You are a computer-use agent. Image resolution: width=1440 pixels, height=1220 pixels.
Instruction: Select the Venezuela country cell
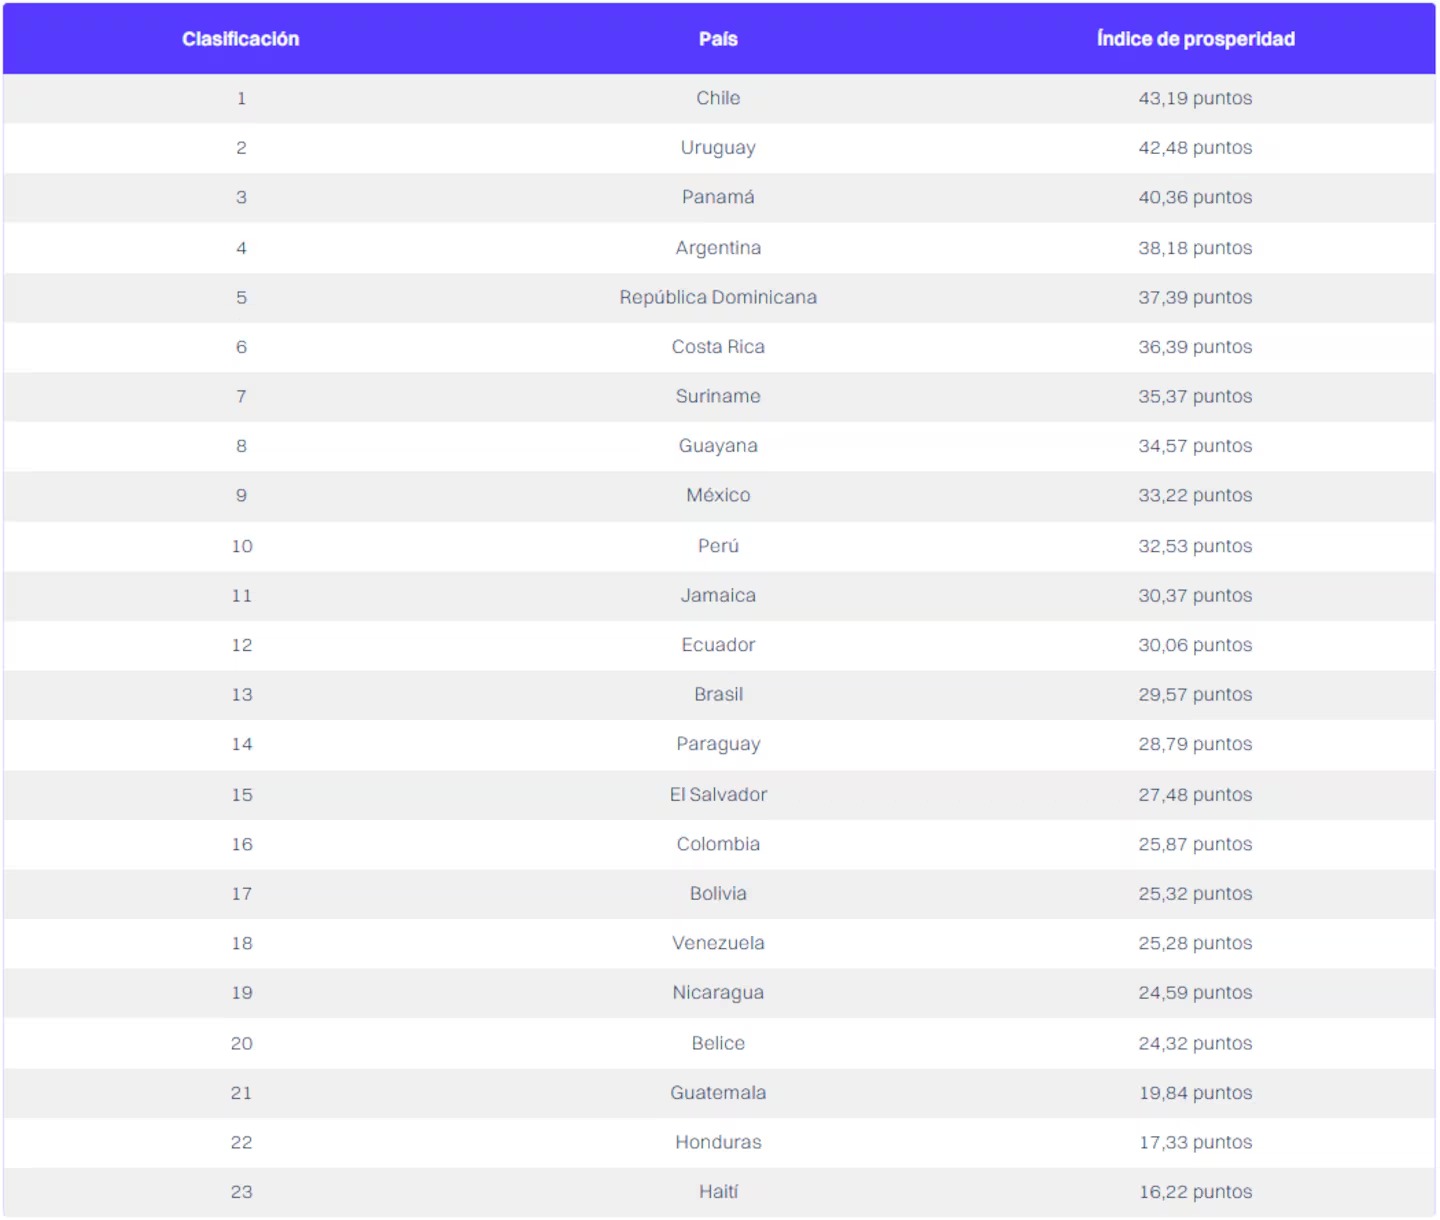[x=718, y=943]
